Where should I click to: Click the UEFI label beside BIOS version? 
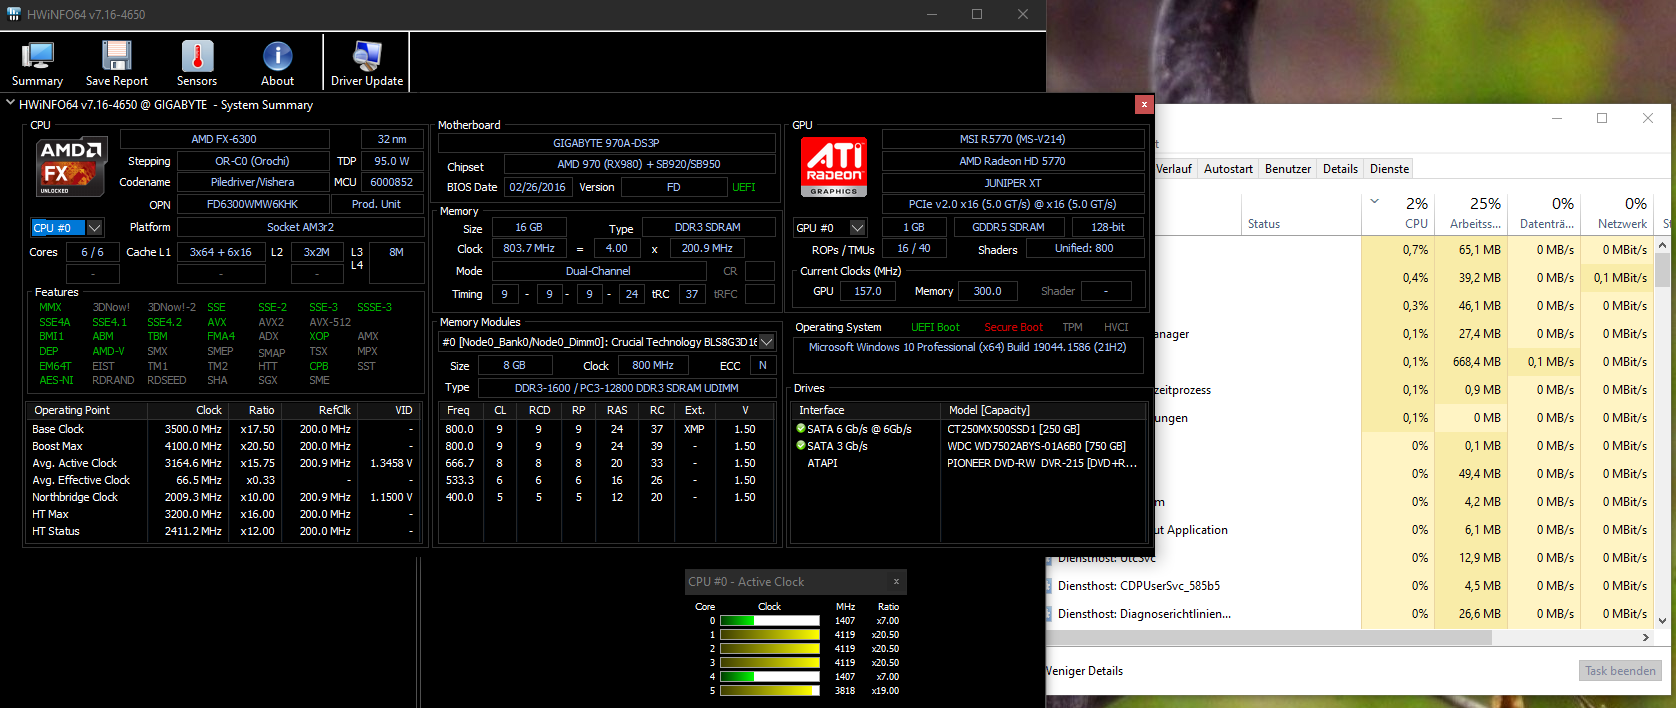pos(744,187)
